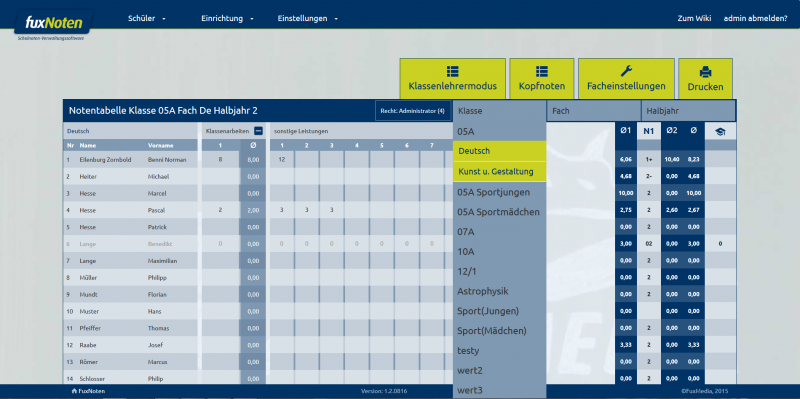800x399 pixels.
Task: Click Eilenburg Zornbold sonstige Leistung 12 cell
Action: point(282,160)
